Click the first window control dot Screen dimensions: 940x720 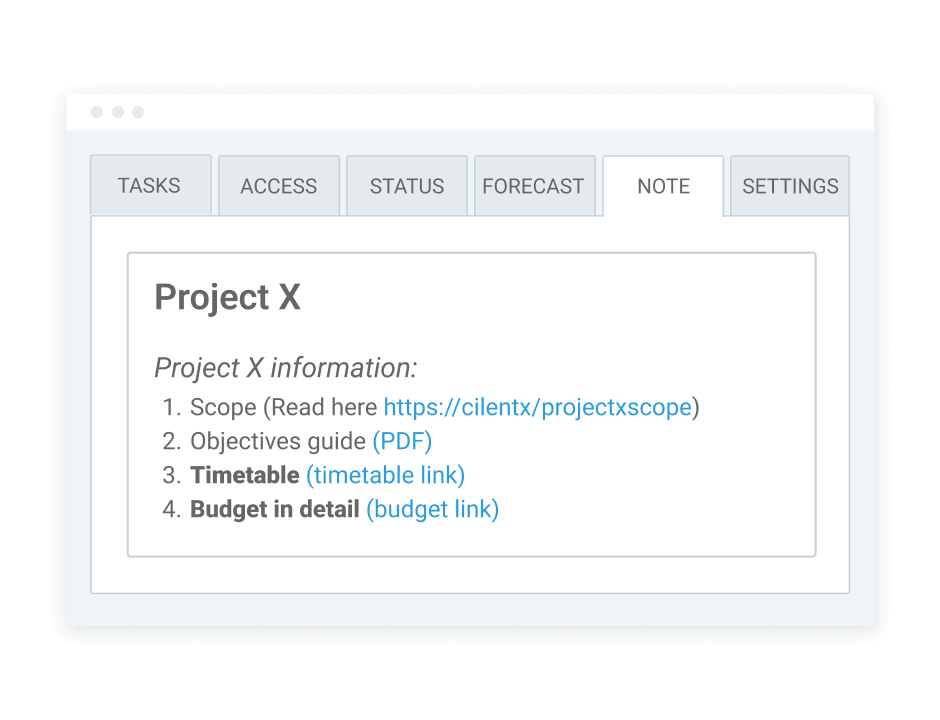click(97, 112)
